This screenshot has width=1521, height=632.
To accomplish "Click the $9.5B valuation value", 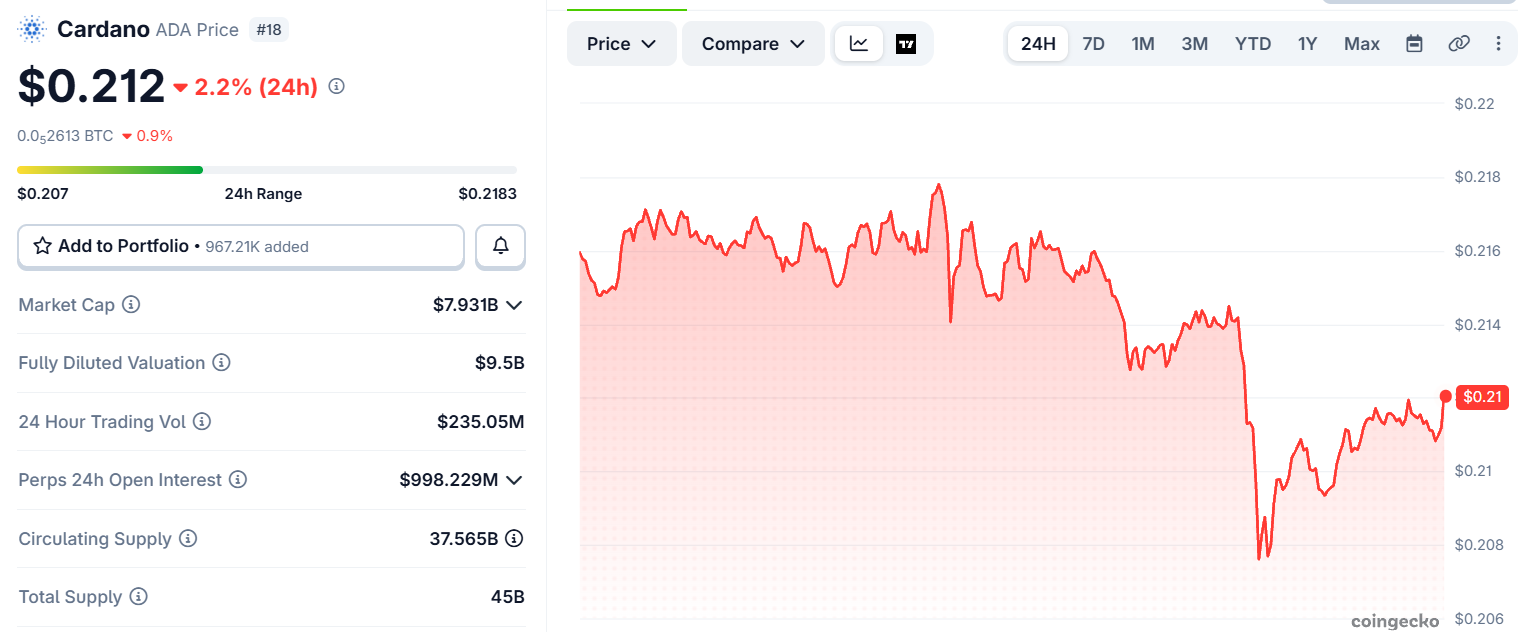I will pyautogui.click(x=500, y=363).
